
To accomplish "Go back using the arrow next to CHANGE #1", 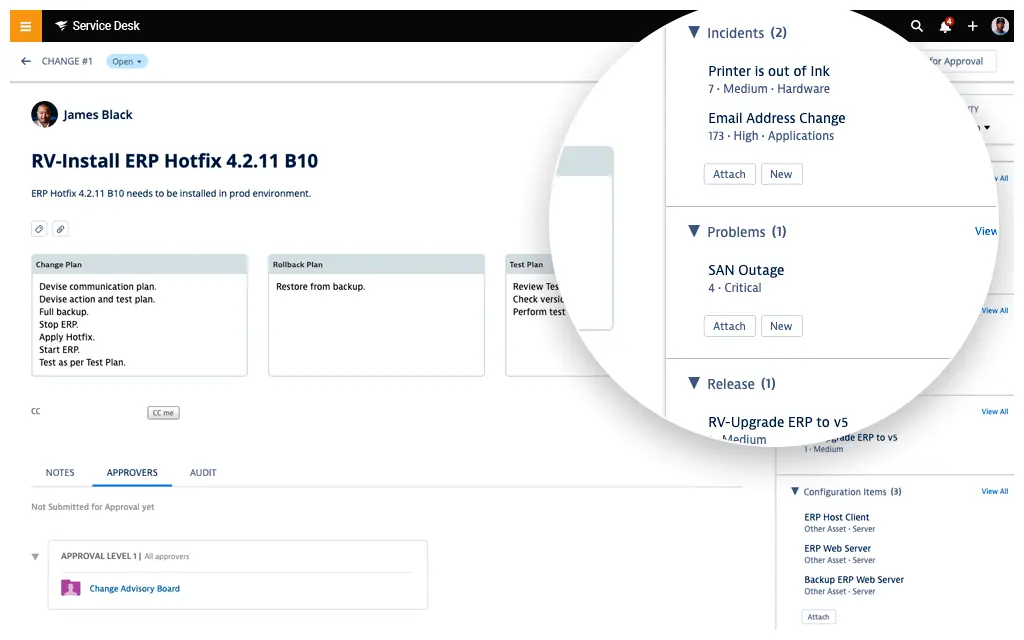I will [x=25, y=61].
